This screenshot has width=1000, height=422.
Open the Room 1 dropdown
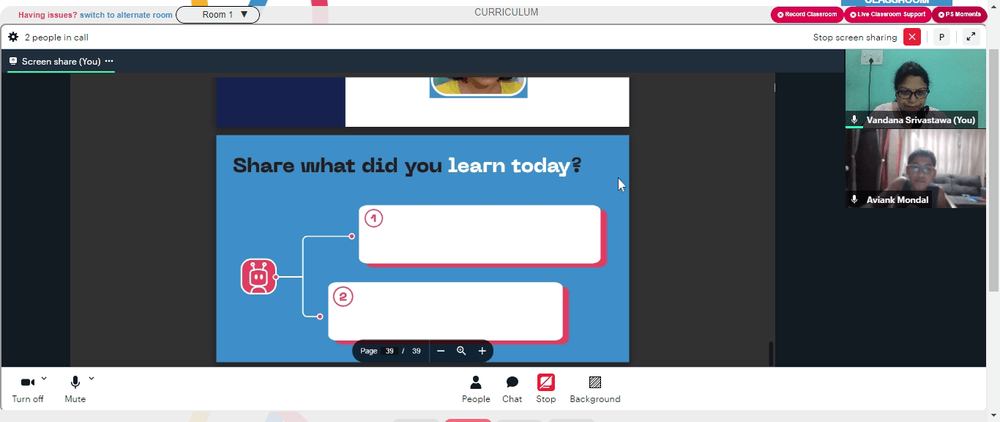coord(217,15)
